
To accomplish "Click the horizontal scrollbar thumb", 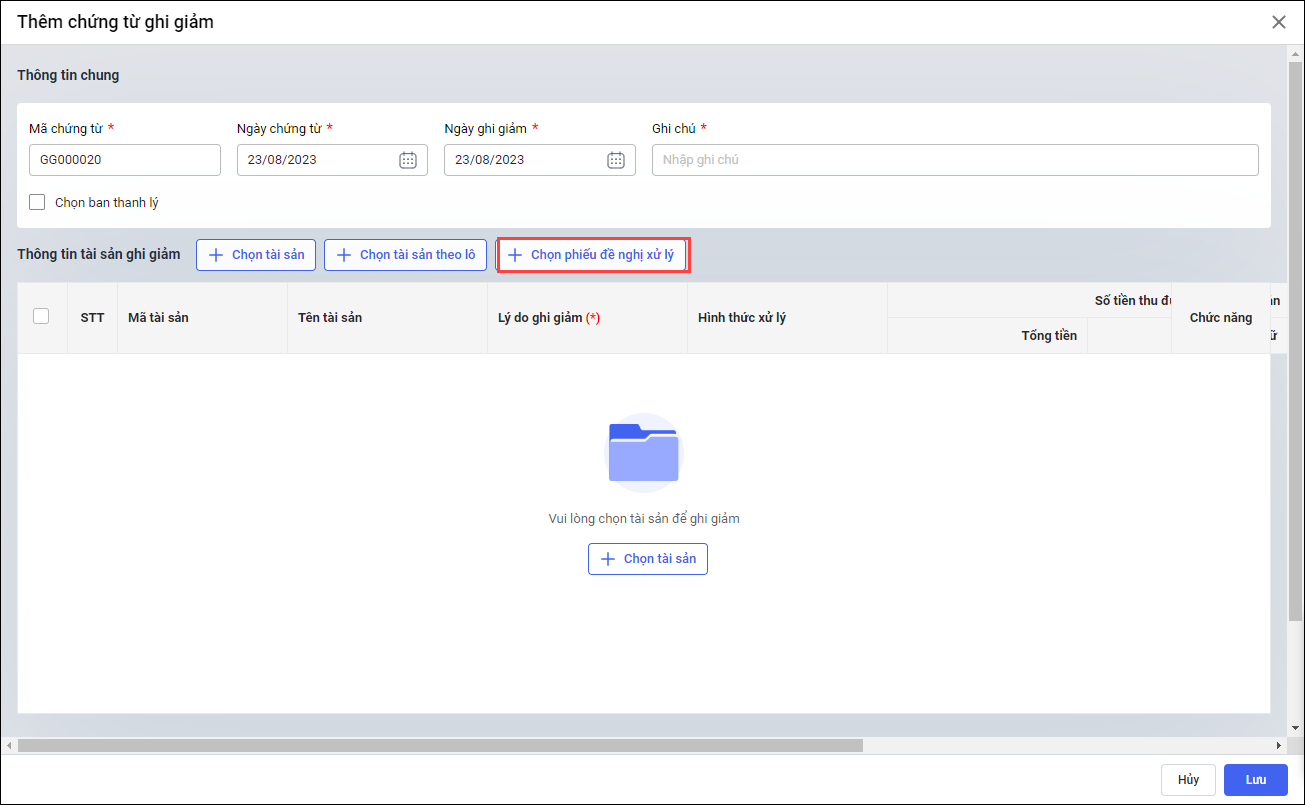I will click(x=440, y=746).
